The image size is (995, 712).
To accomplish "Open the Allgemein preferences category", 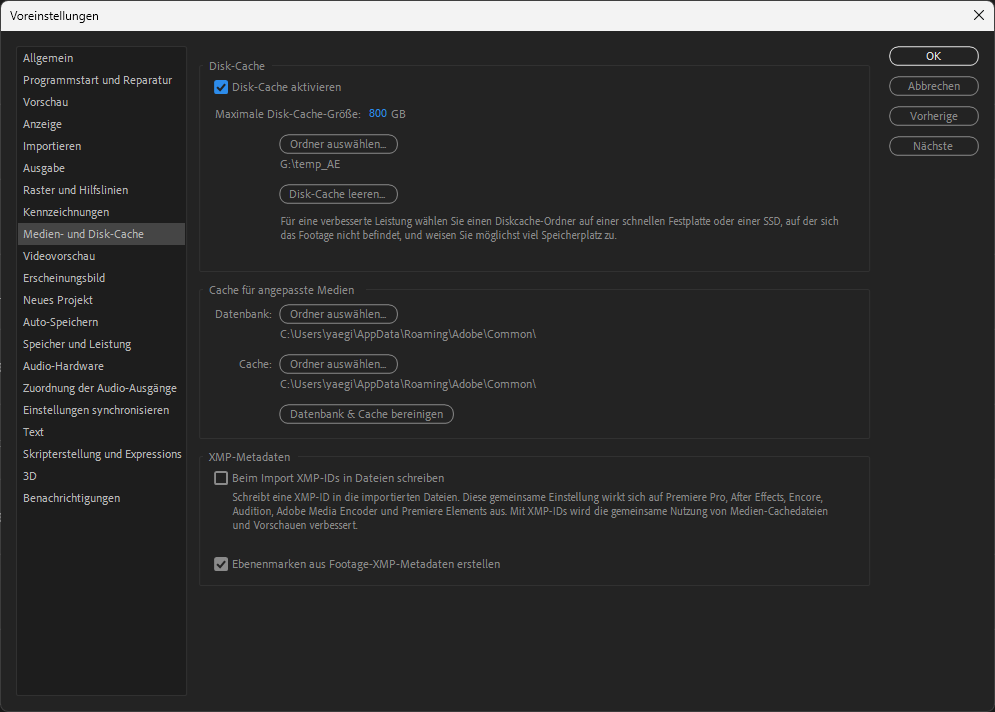I will [48, 58].
